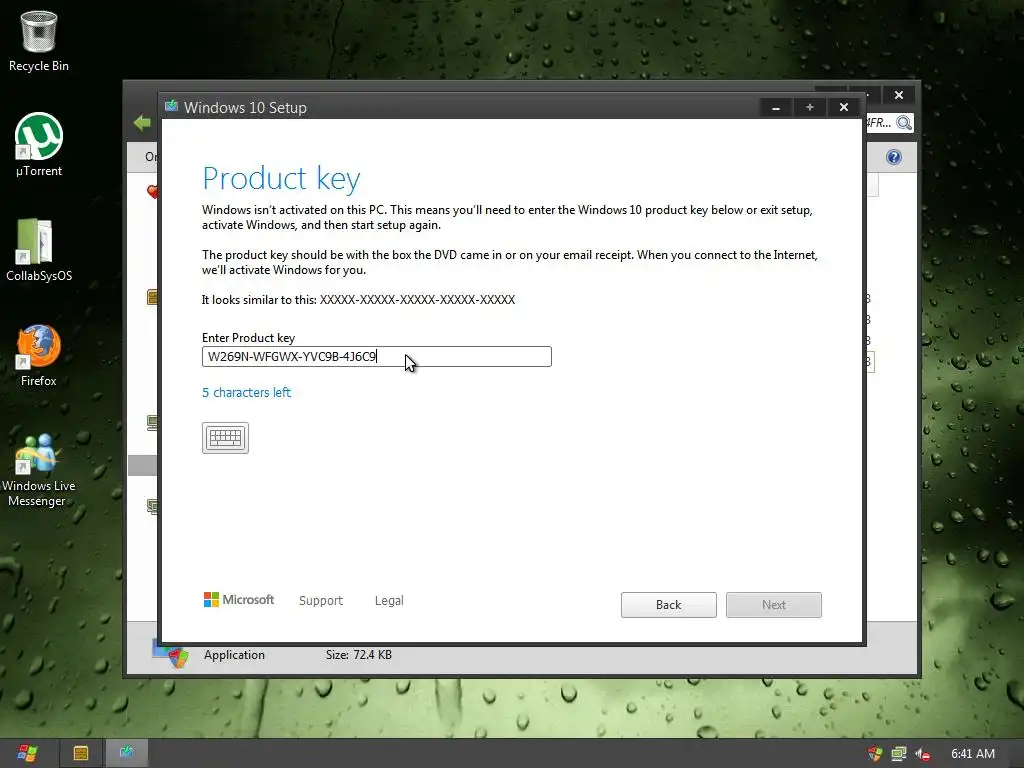Image resolution: width=1024 pixels, height=768 pixels.
Task: Click the grayed-out Next button
Action: click(774, 605)
